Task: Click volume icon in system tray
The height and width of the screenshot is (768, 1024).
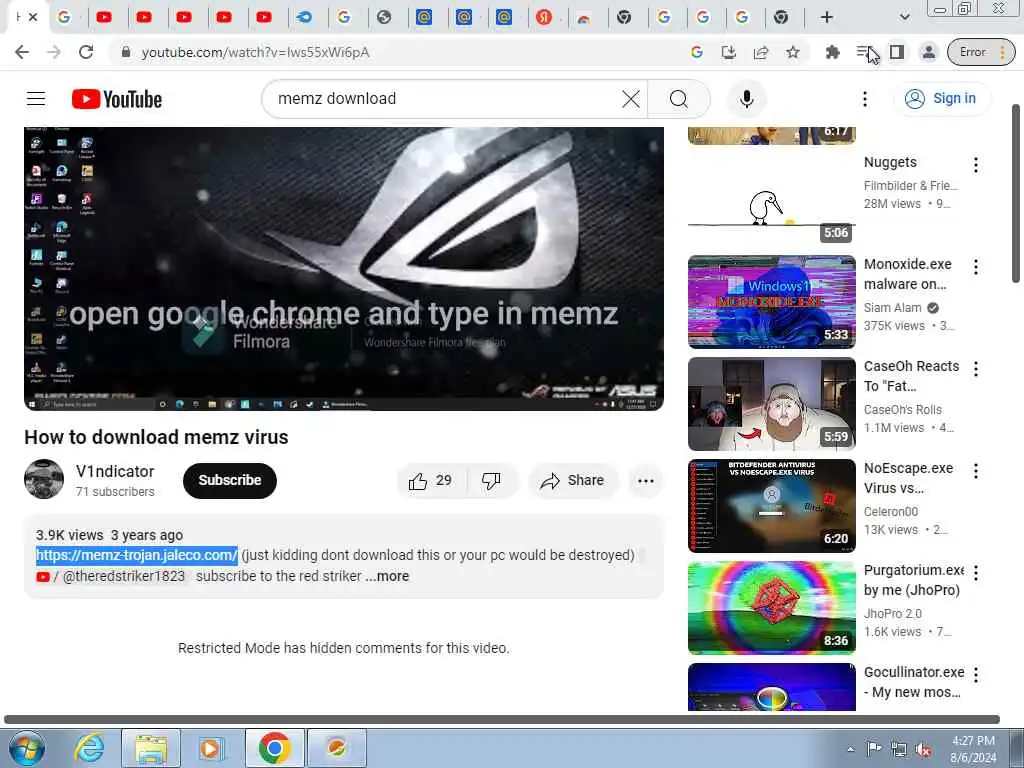Action: [x=924, y=750]
